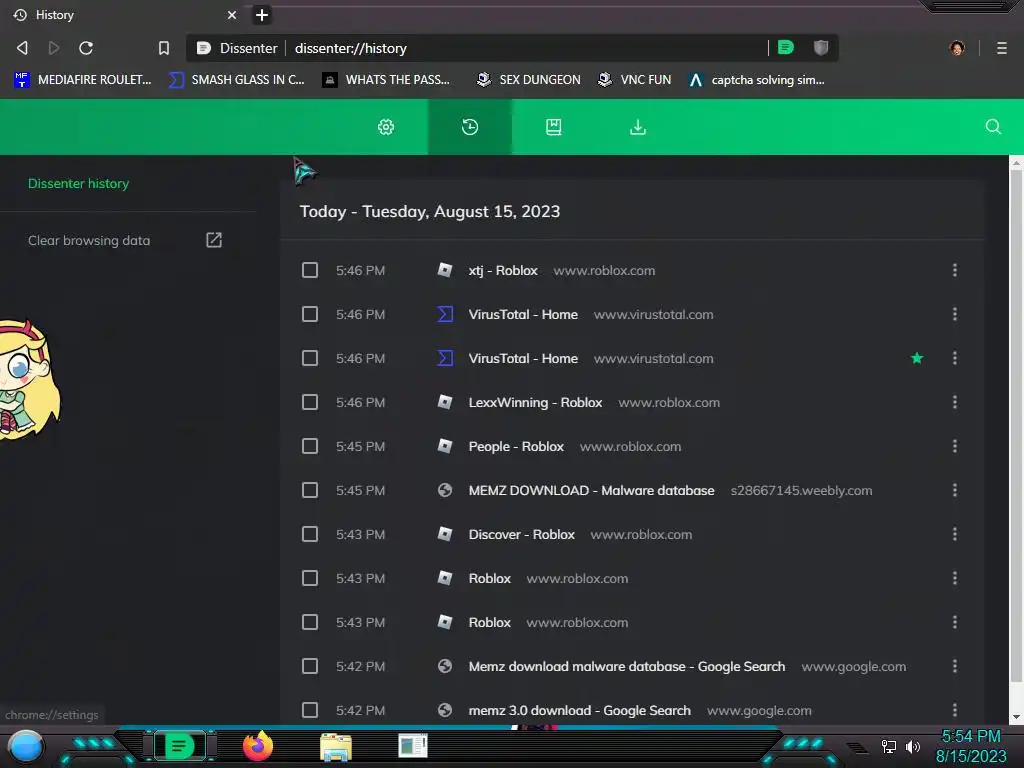The width and height of the screenshot is (1024, 768).
Task: Open MEDIAFIRE ROULET... bookmark
Action: pos(83,80)
